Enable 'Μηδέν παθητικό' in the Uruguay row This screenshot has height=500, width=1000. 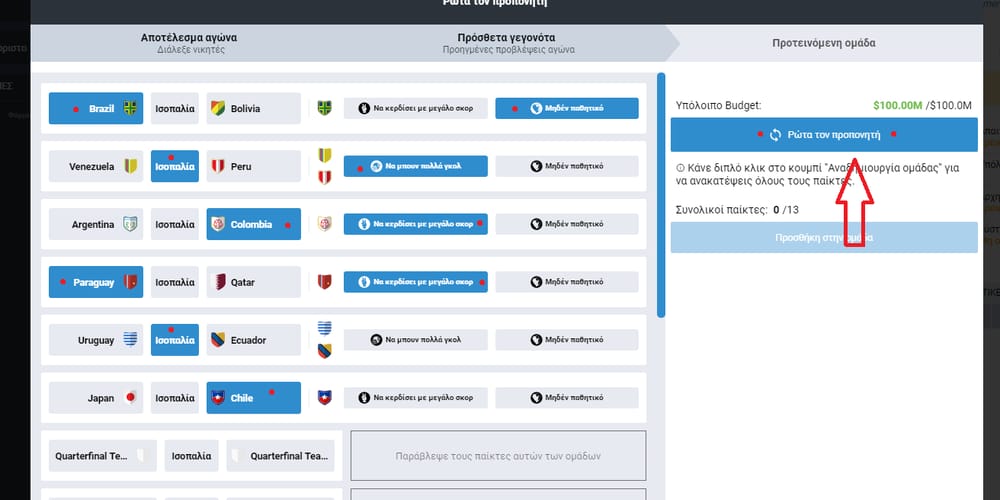point(567,340)
